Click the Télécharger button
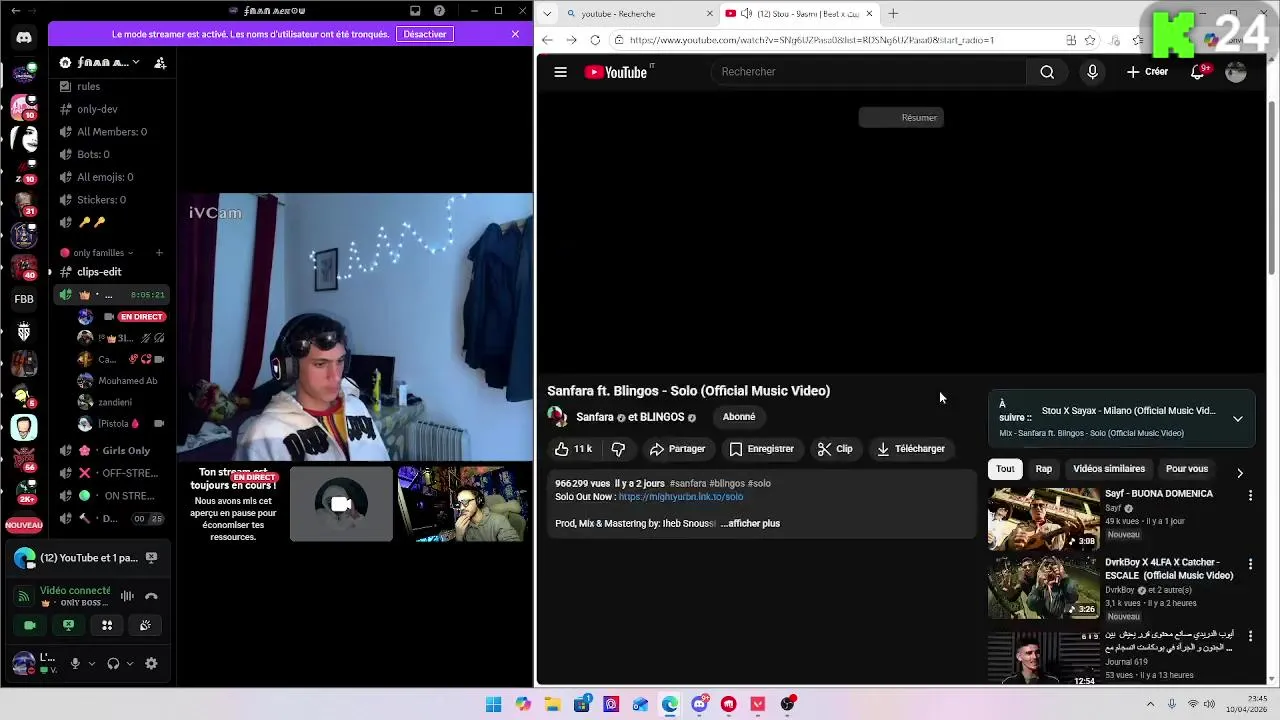 click(910, 449)
